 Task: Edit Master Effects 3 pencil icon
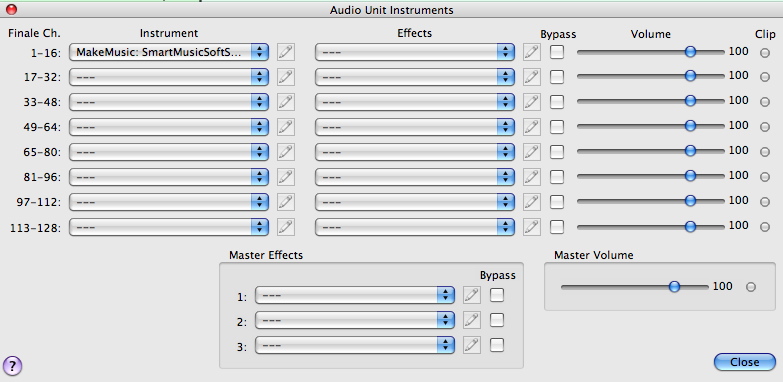472,345
